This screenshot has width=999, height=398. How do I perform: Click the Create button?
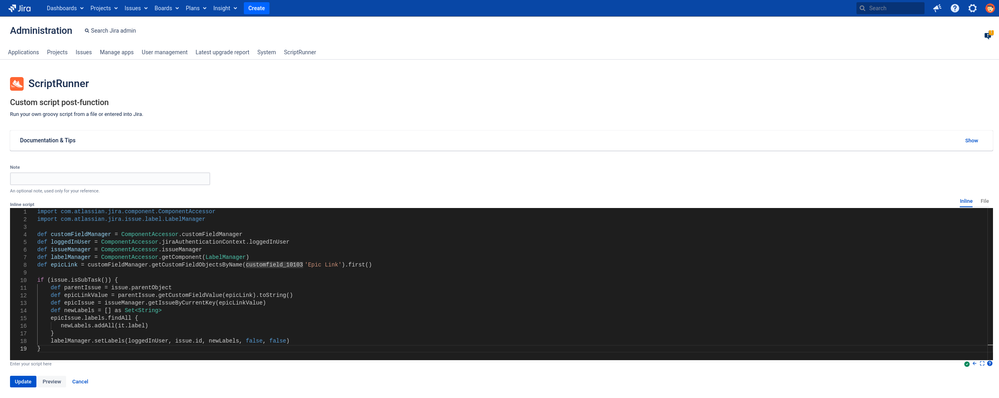coord(257,8)
